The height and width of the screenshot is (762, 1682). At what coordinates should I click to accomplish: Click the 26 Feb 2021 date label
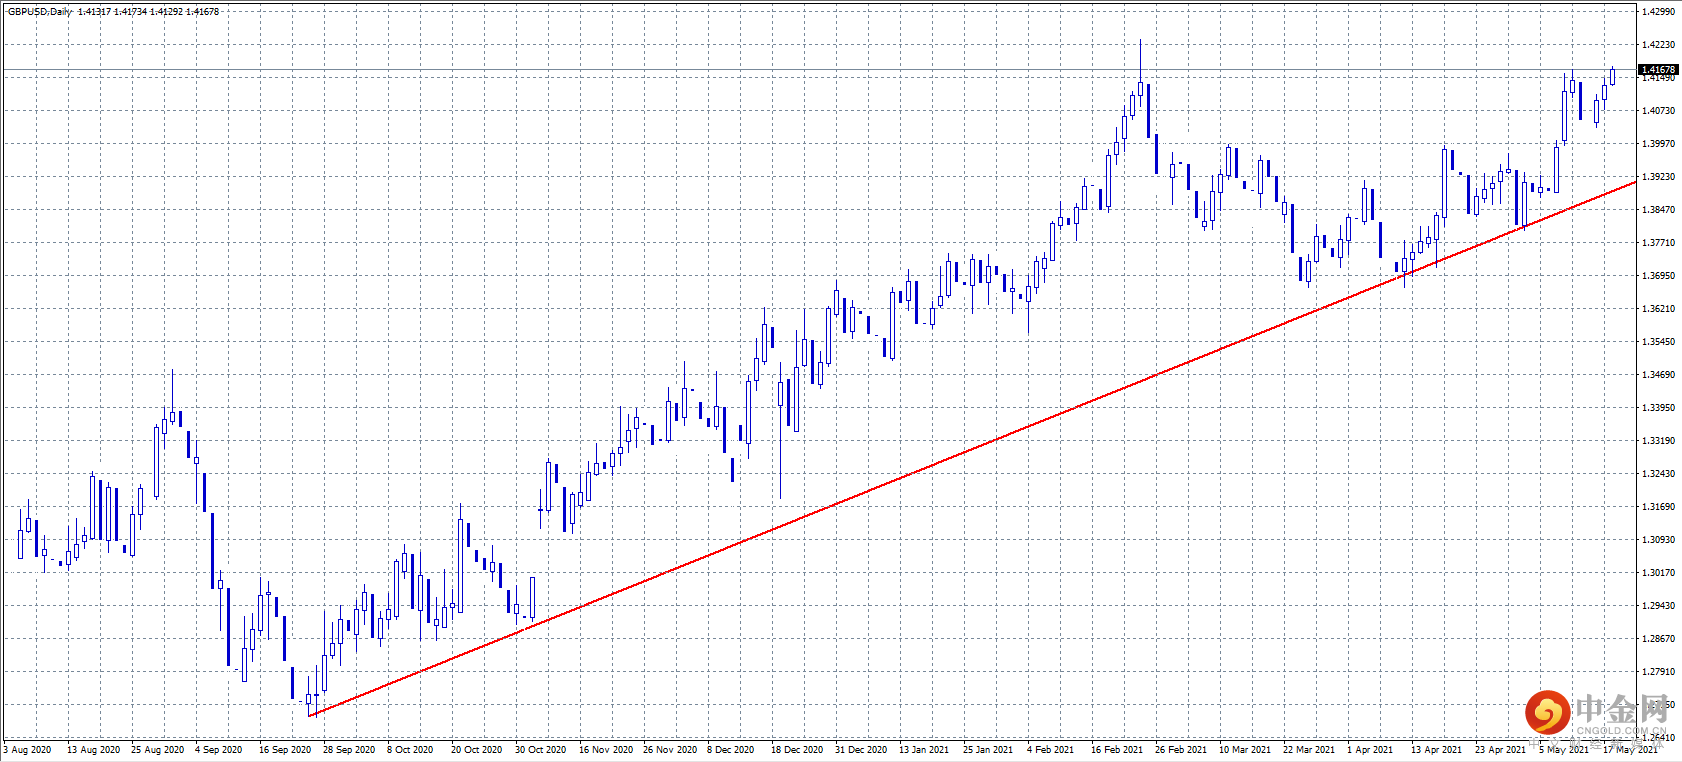coord(1181,750)
